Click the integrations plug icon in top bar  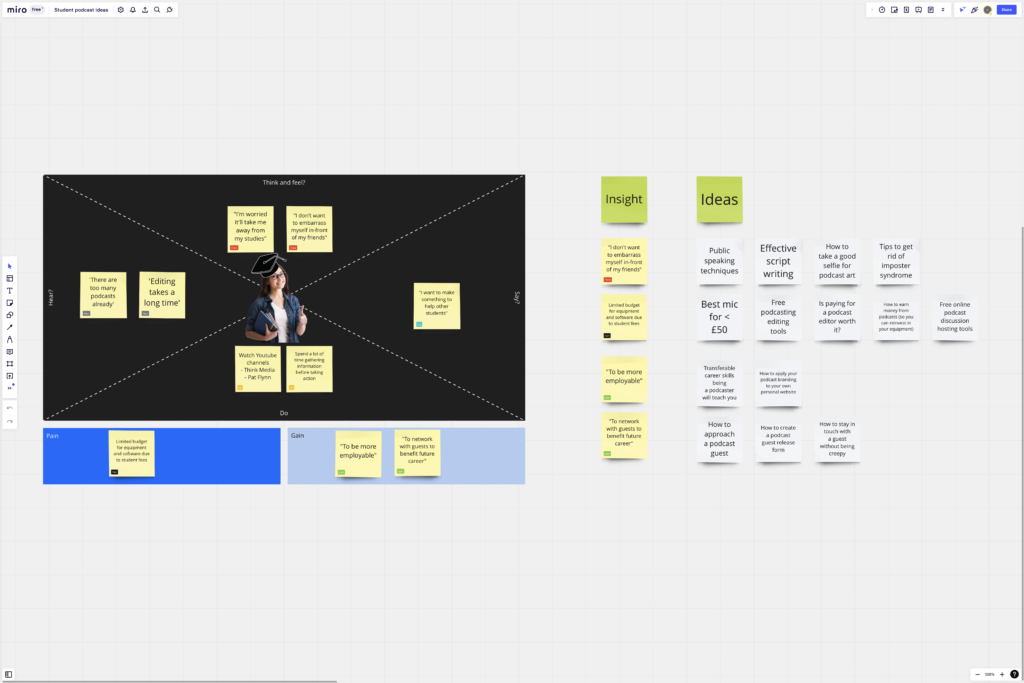pos(170,10)
